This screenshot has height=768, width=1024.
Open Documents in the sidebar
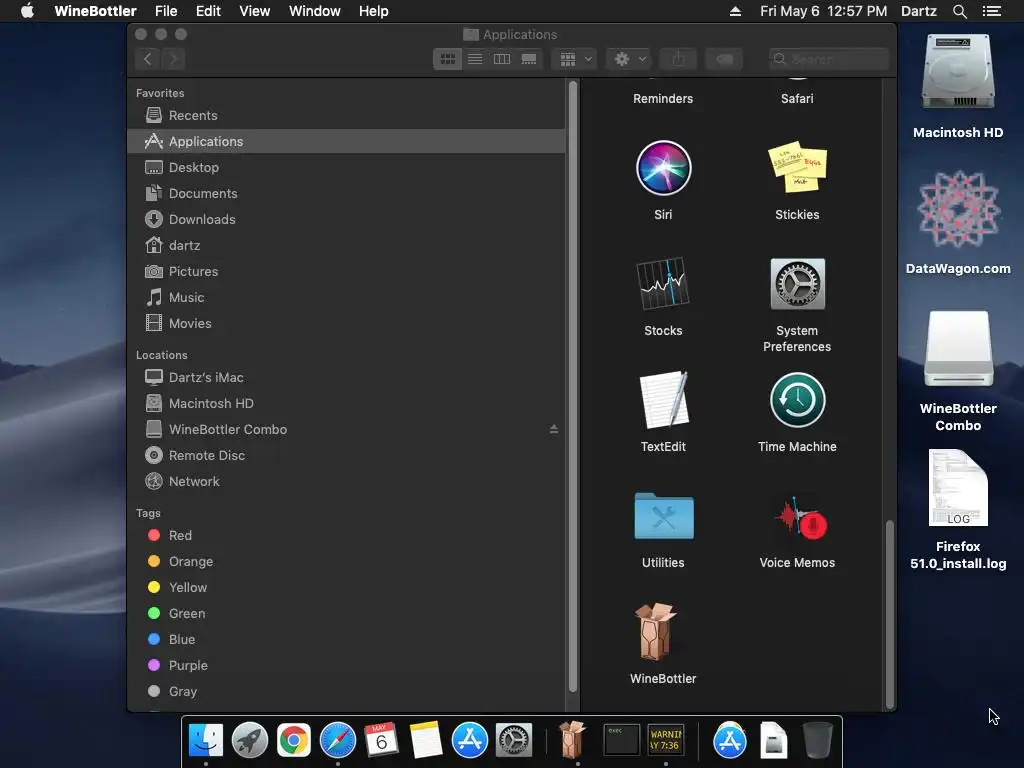(347, 193)
